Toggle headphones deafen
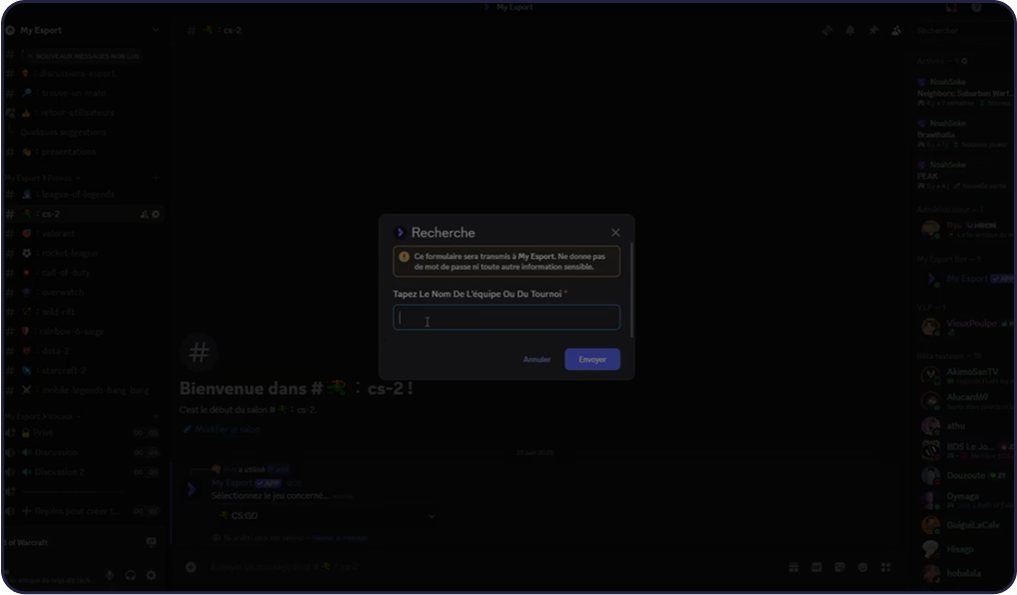The image size is (1017, 595). click(130, 576)
